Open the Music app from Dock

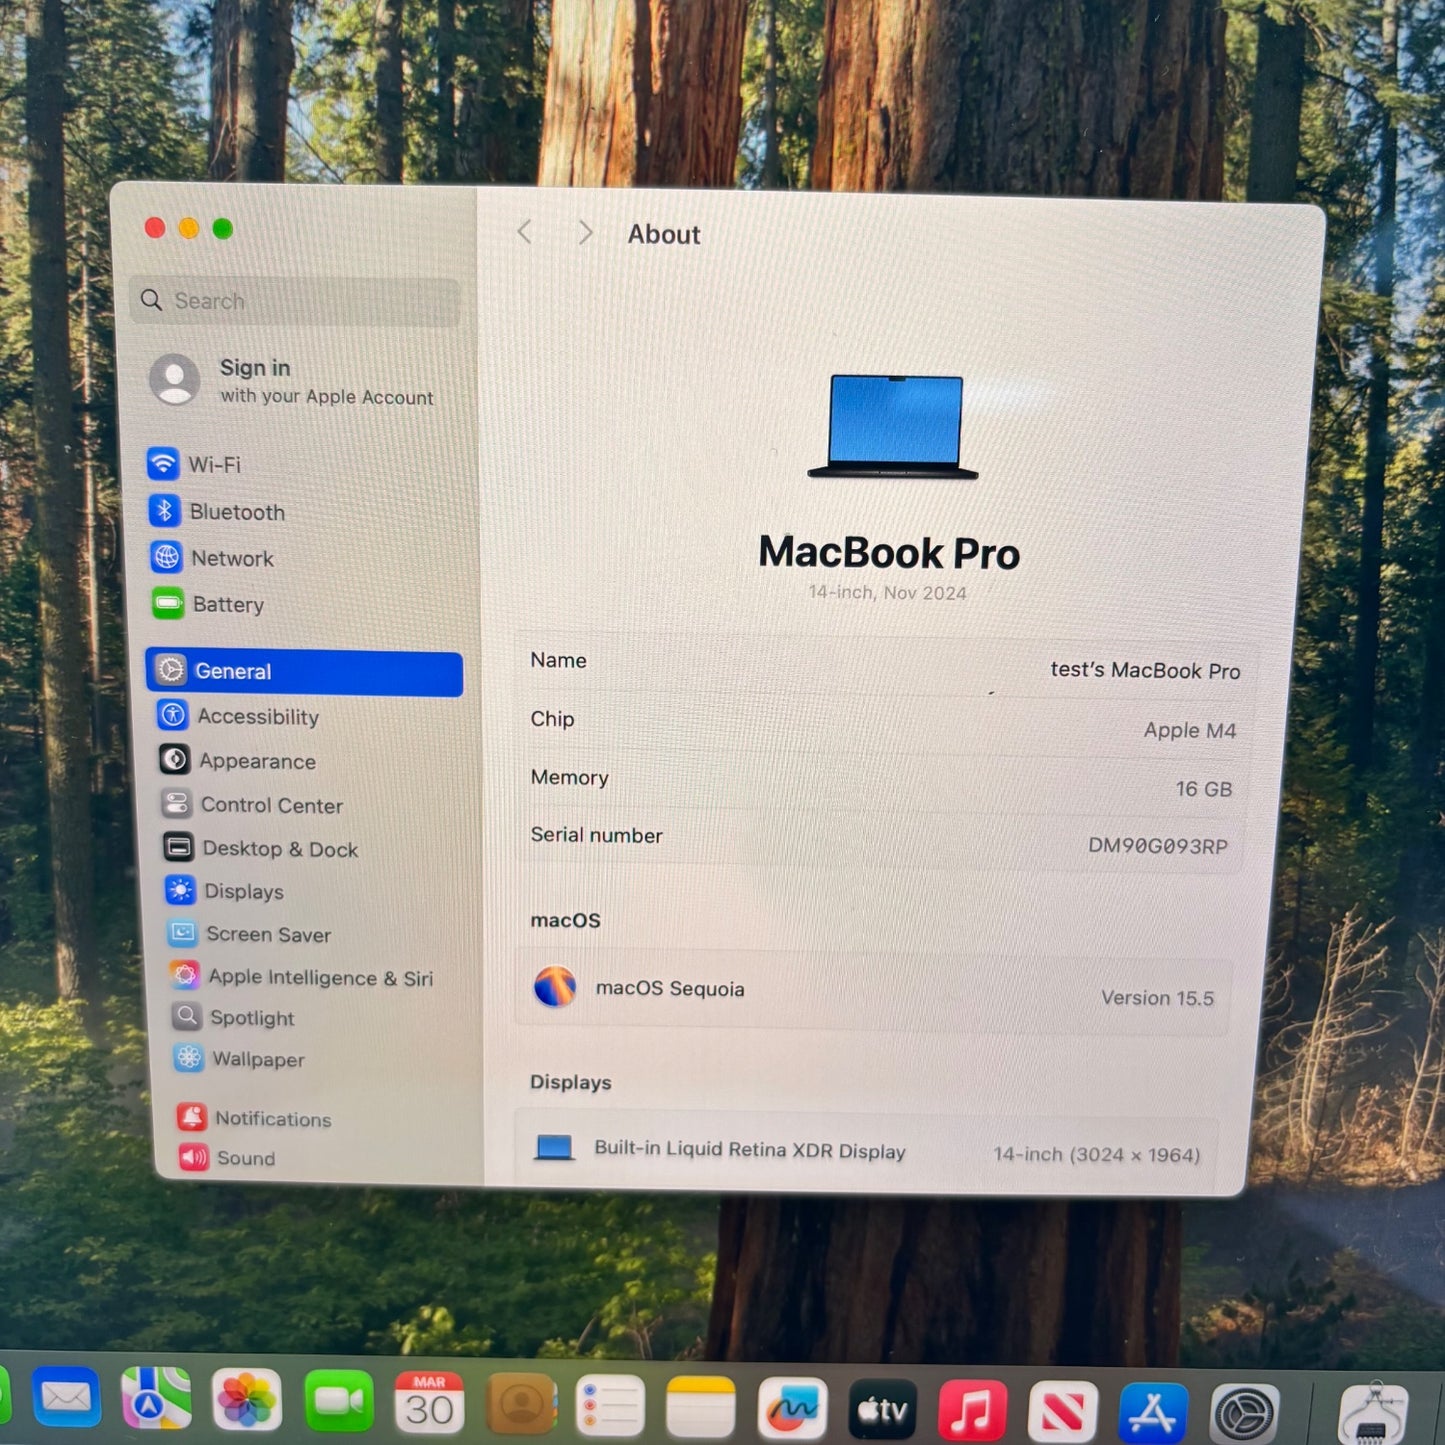coord(971,1411)
